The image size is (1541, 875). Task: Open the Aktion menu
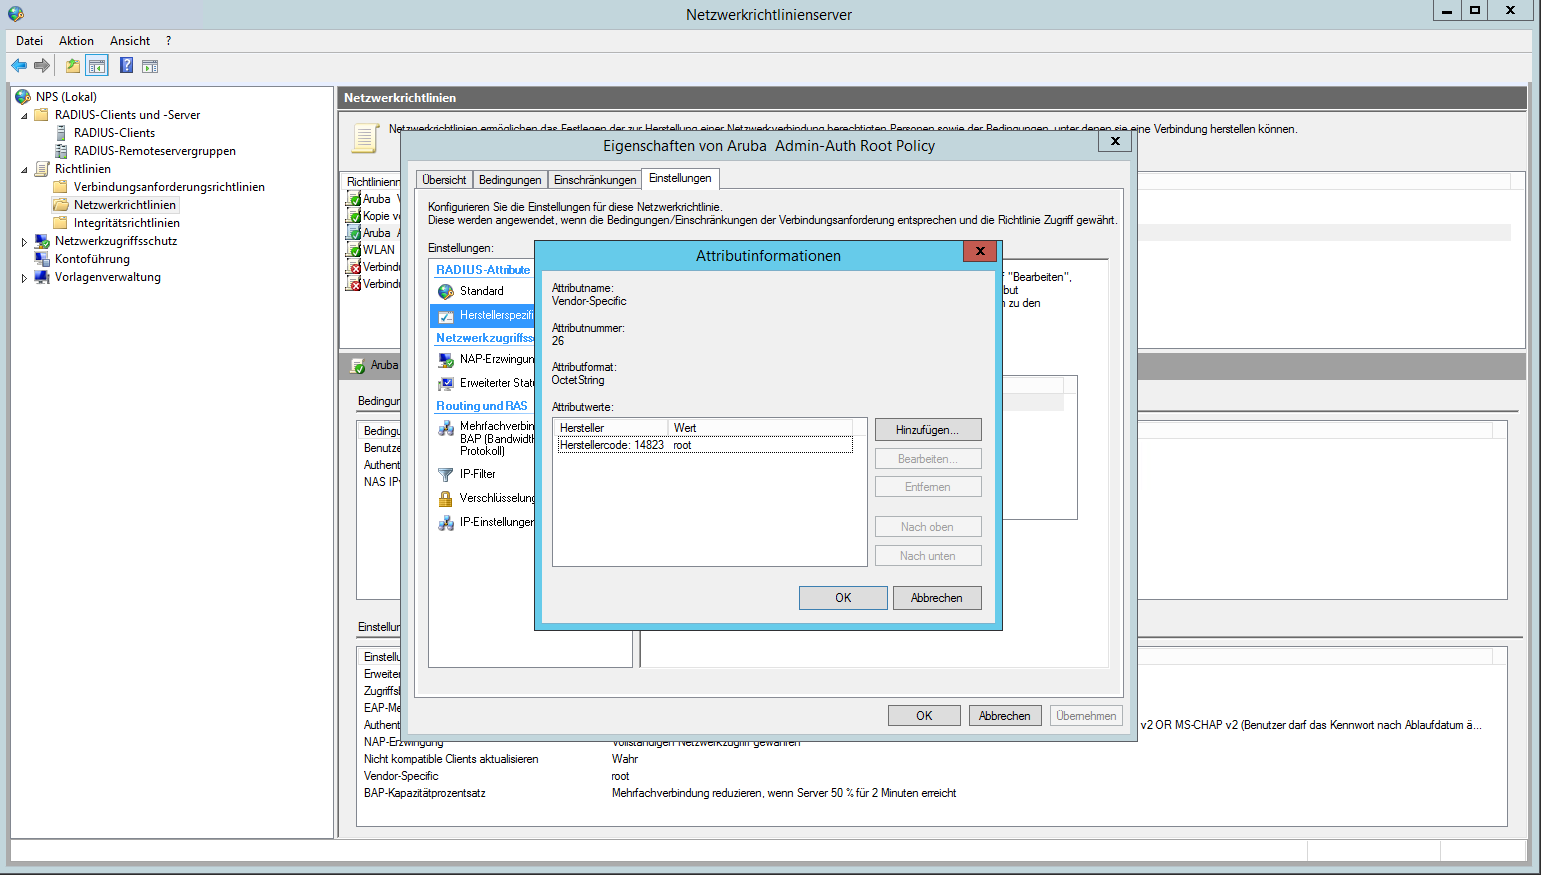coord(76,41)
